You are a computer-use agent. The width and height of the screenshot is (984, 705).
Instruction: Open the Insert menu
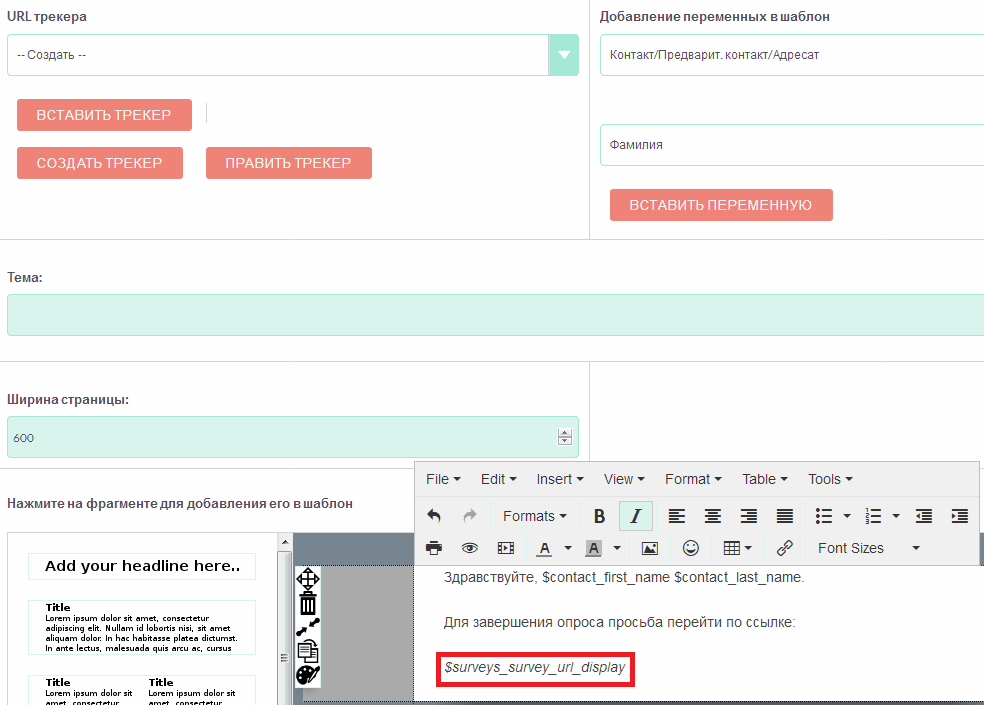560,479
